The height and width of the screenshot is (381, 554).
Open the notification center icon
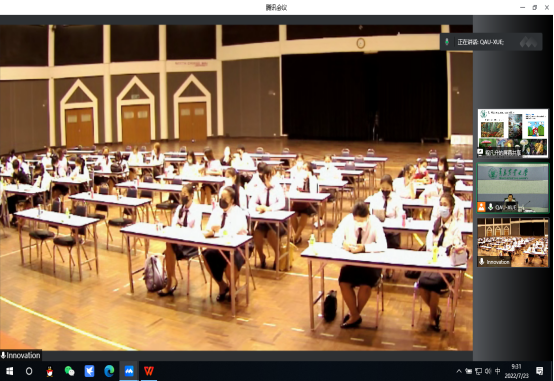(540, 371)
